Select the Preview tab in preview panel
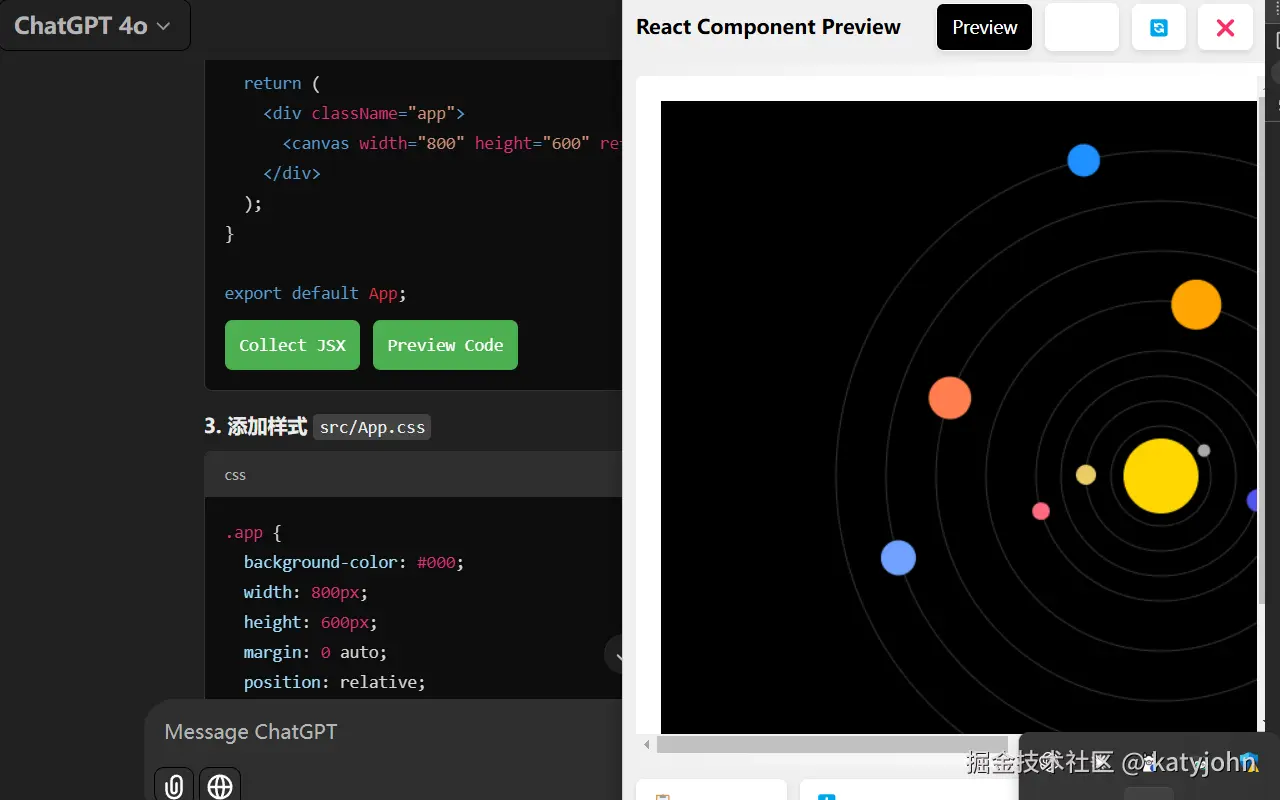Screen dimensions: 1280x800 point(984,27)
